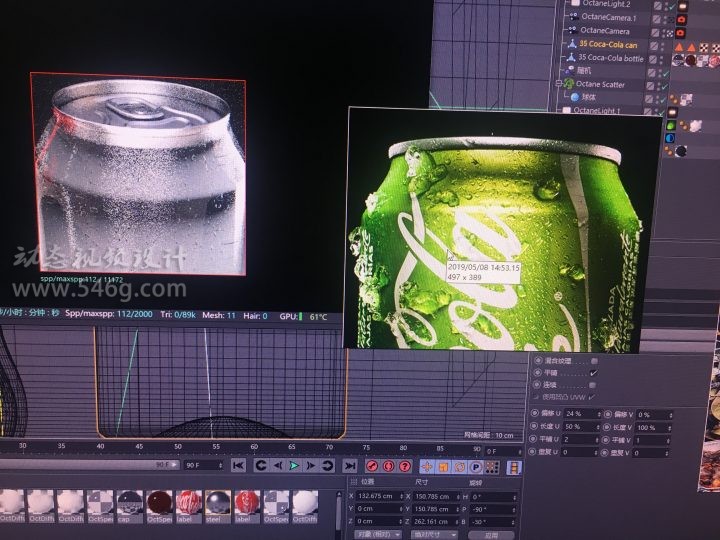Select 35 Coca-Cola can in object list
The height and width of the screenshot is (540, 720).
[608, 45]
